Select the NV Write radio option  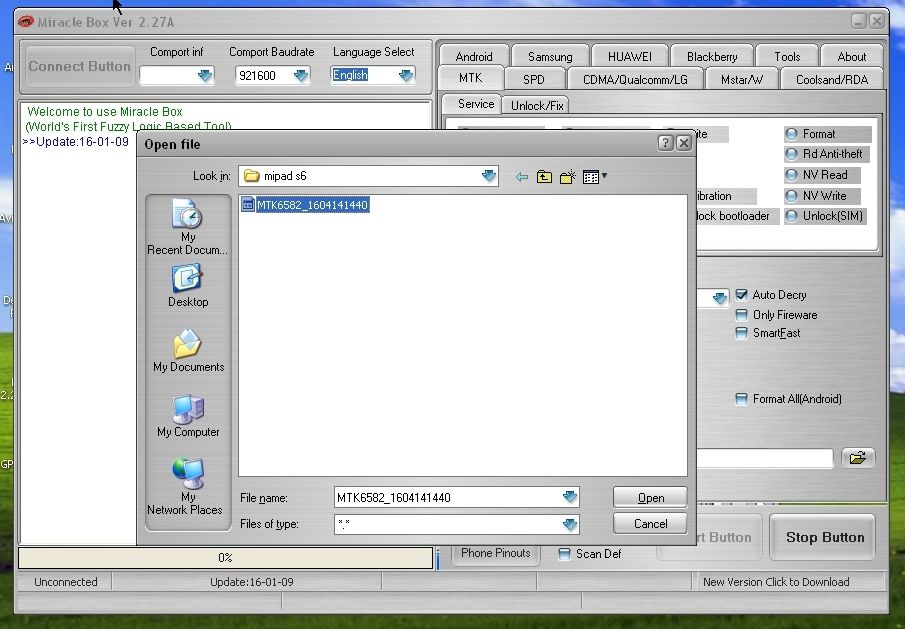tap(791, 196)
